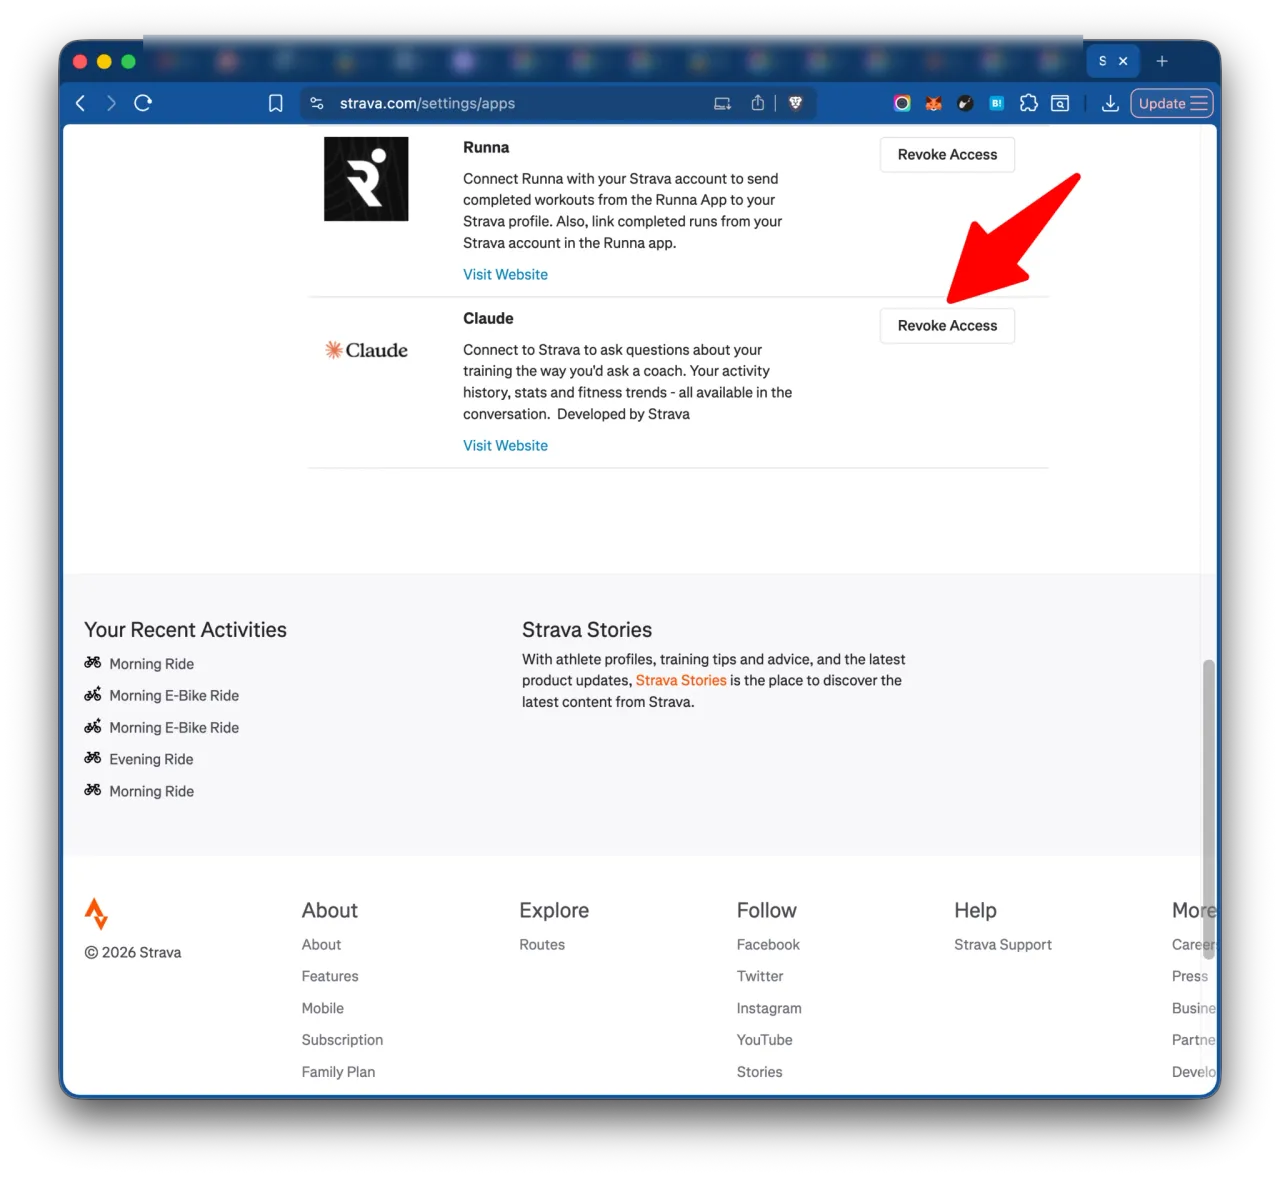The image size is (1280, 1177).
Task: Open the downloads arrow icon
Action: 1110,103
